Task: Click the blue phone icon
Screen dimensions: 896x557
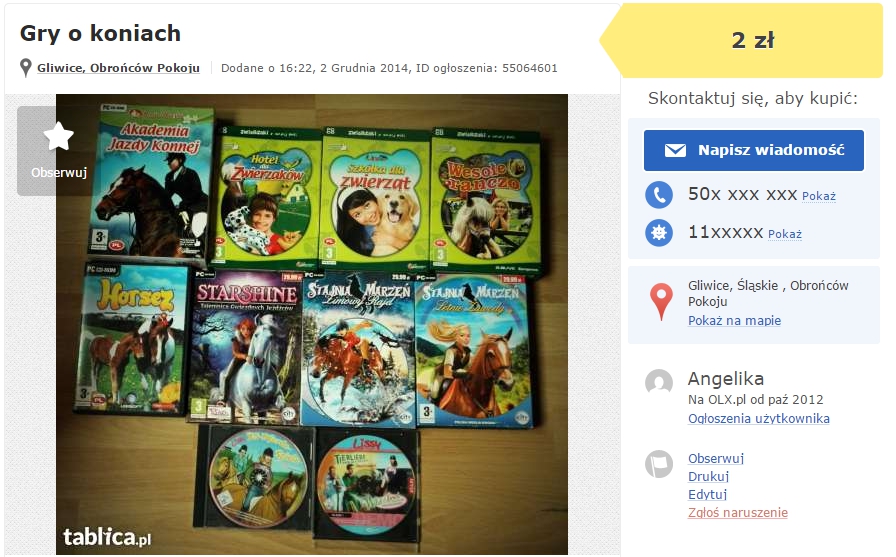Action: pos(659,195)
